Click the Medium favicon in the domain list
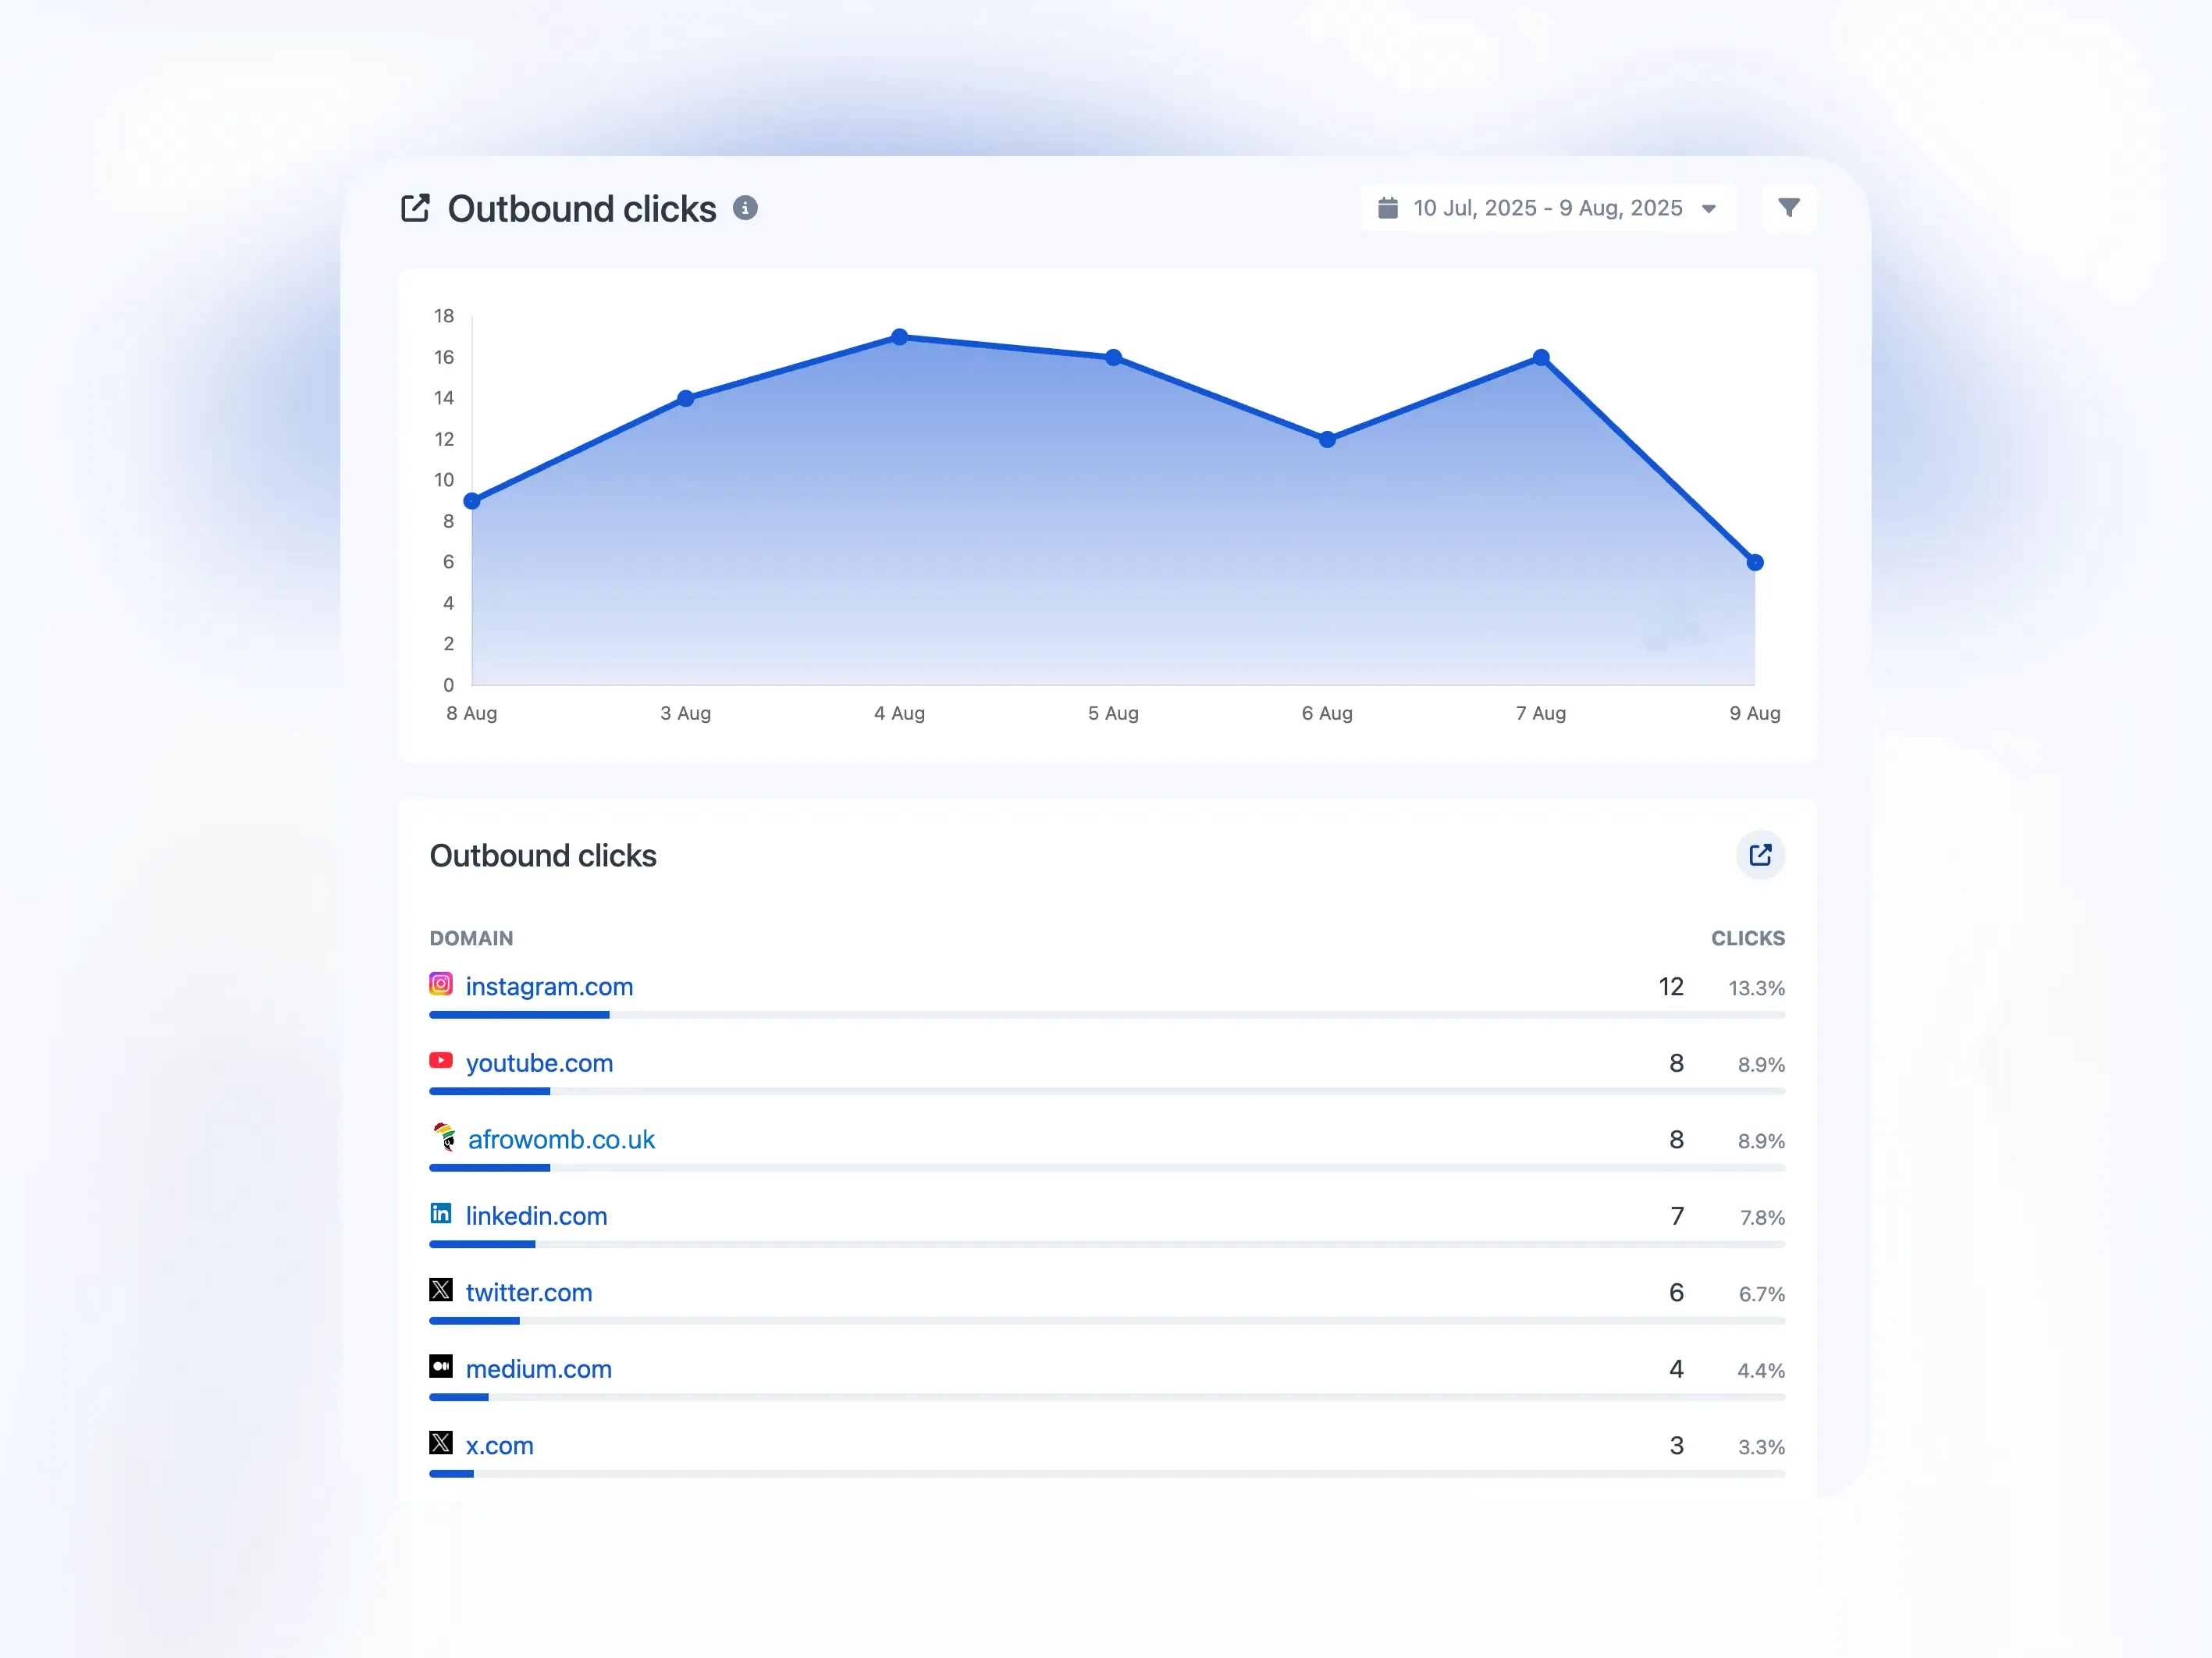The width and height of the screenshot is (2212, 1658). 441,1366
